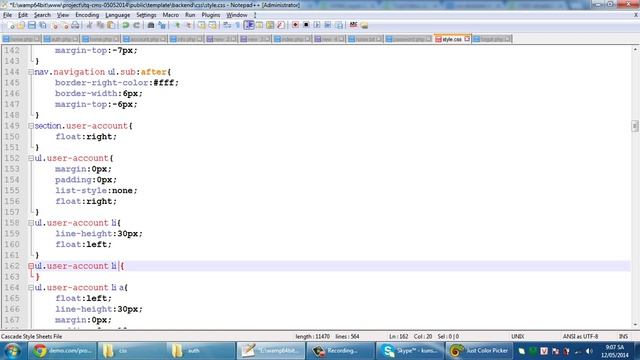Click 'INS' mode in status bar
The height and width of the screenshot is (360, 640).
pyautogui.click(x=623, y=337)
